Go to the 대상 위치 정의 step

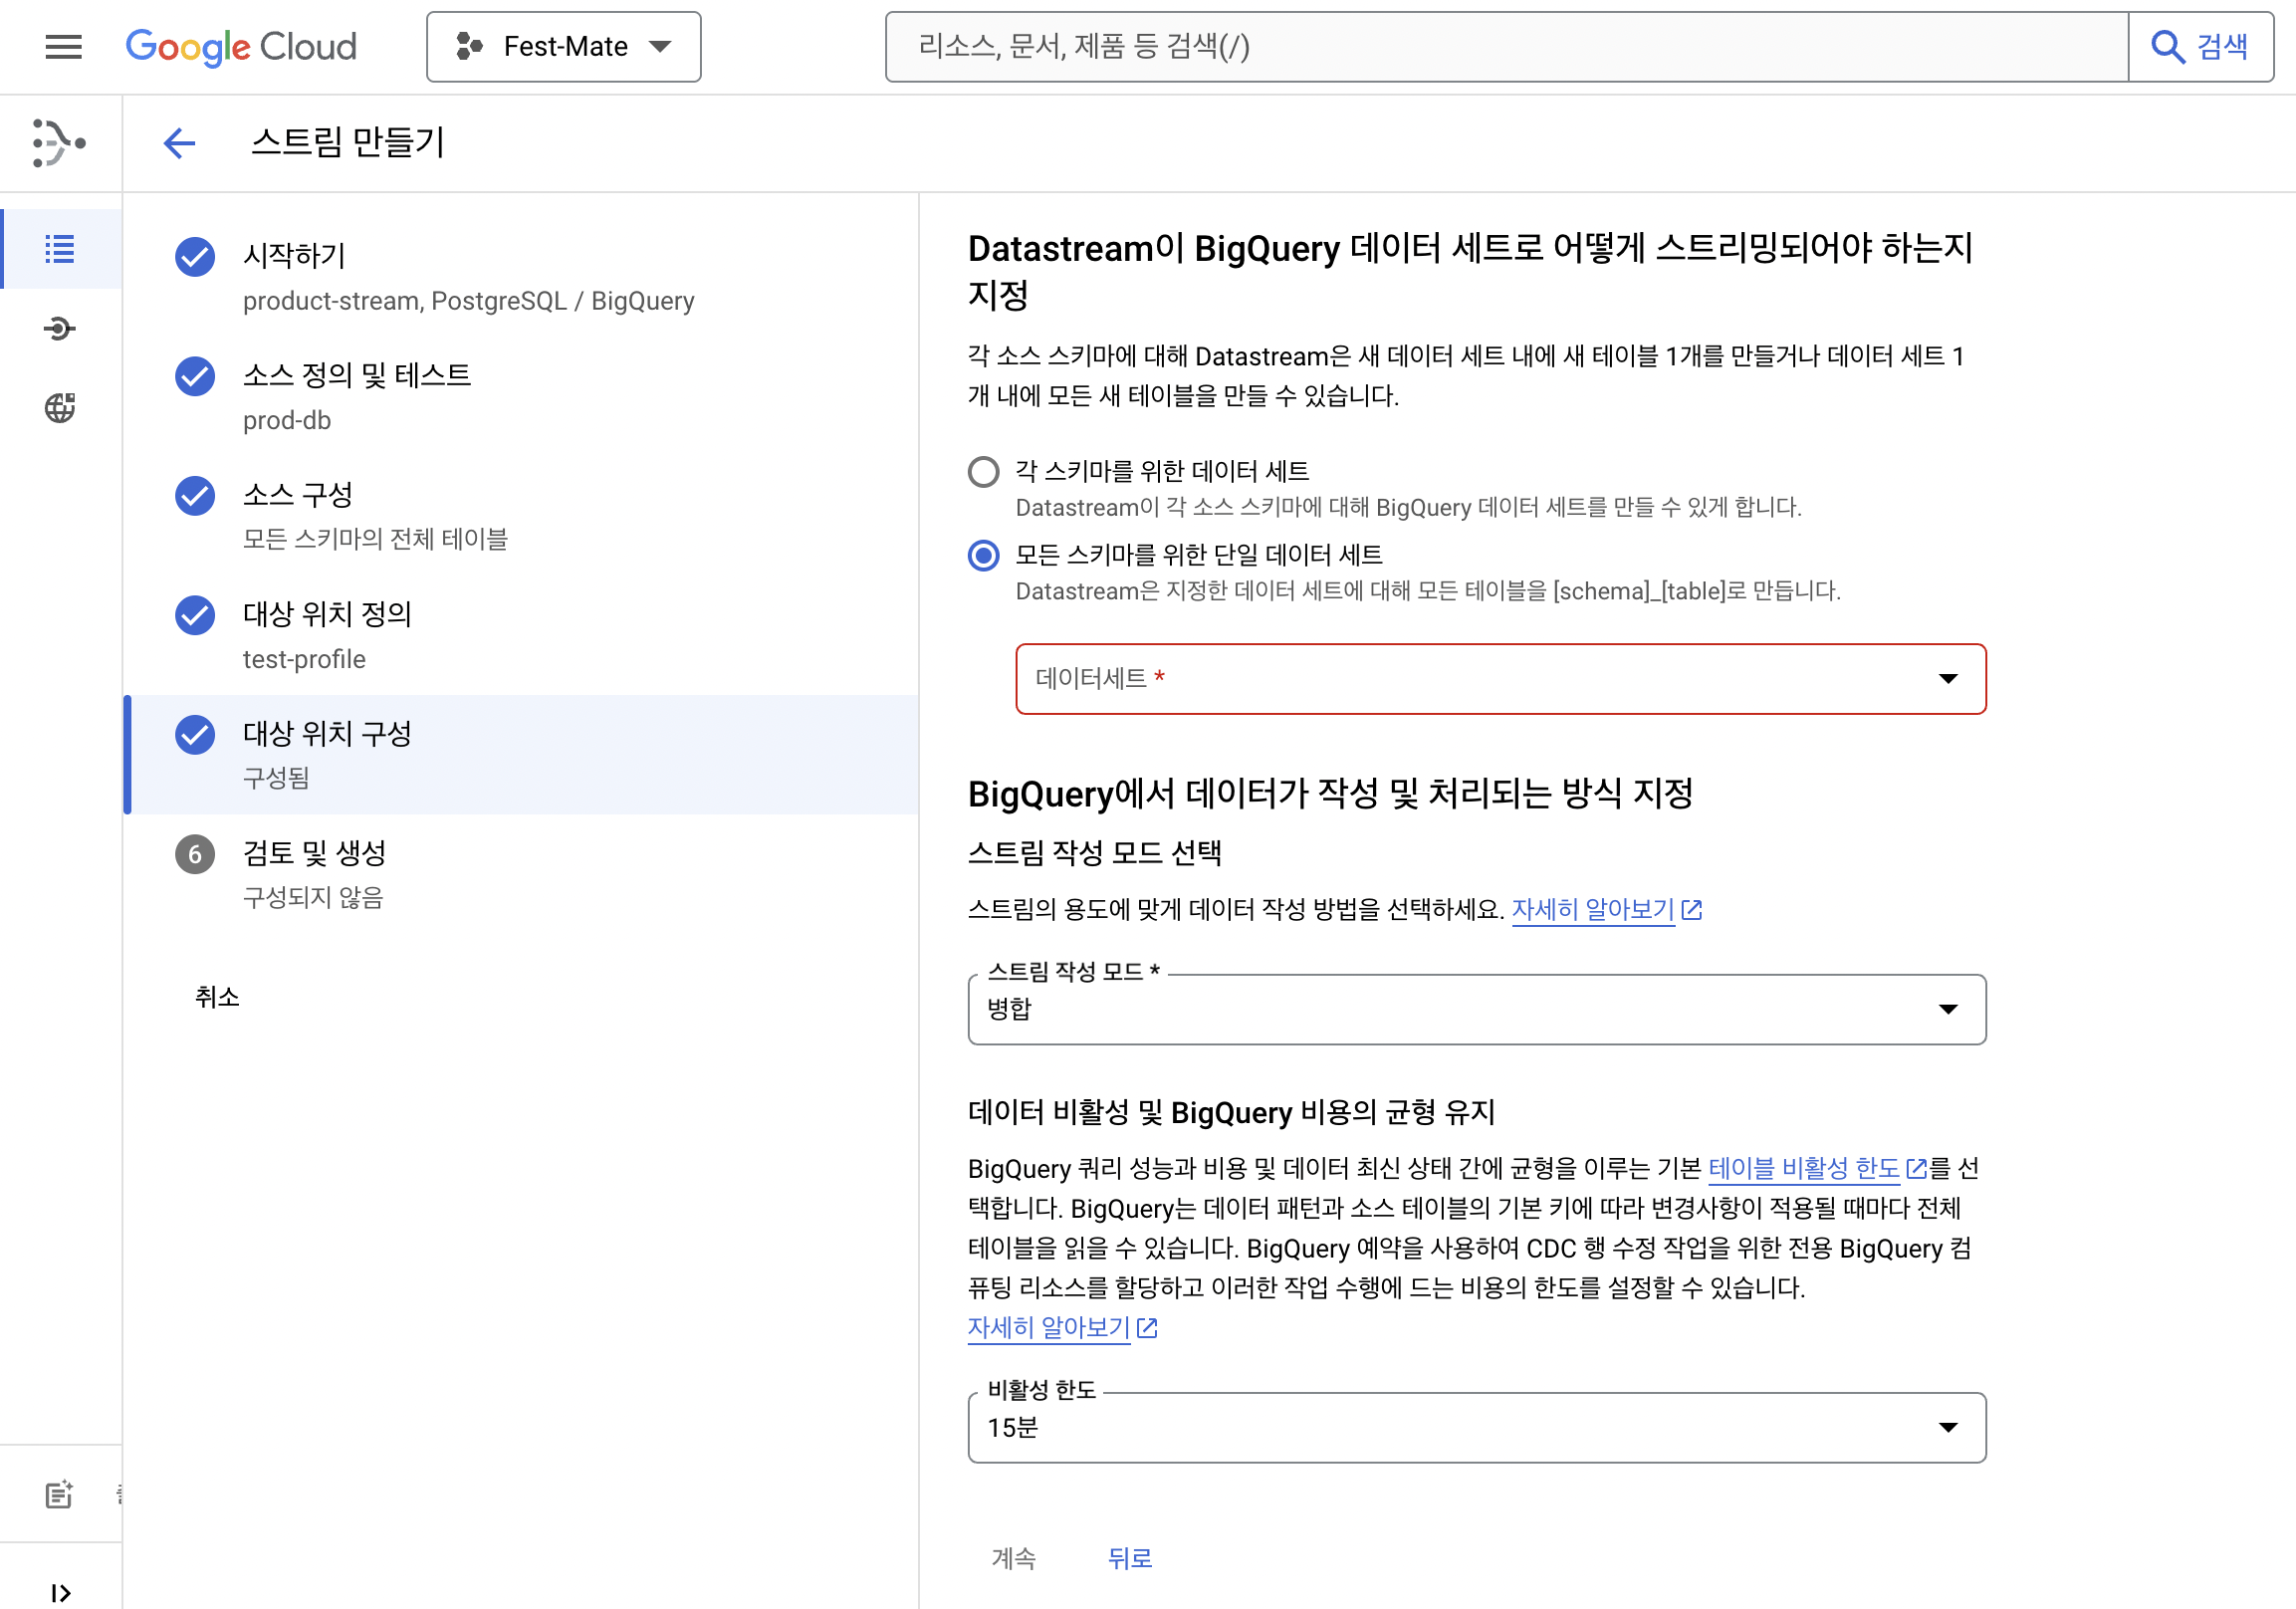(521, 636)
